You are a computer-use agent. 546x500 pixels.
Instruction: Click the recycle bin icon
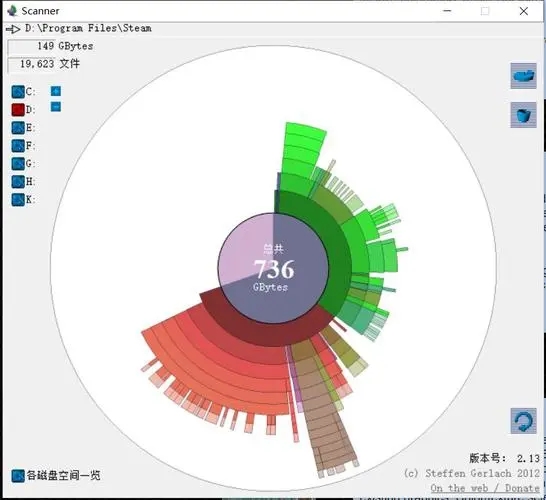click(523, 115)
